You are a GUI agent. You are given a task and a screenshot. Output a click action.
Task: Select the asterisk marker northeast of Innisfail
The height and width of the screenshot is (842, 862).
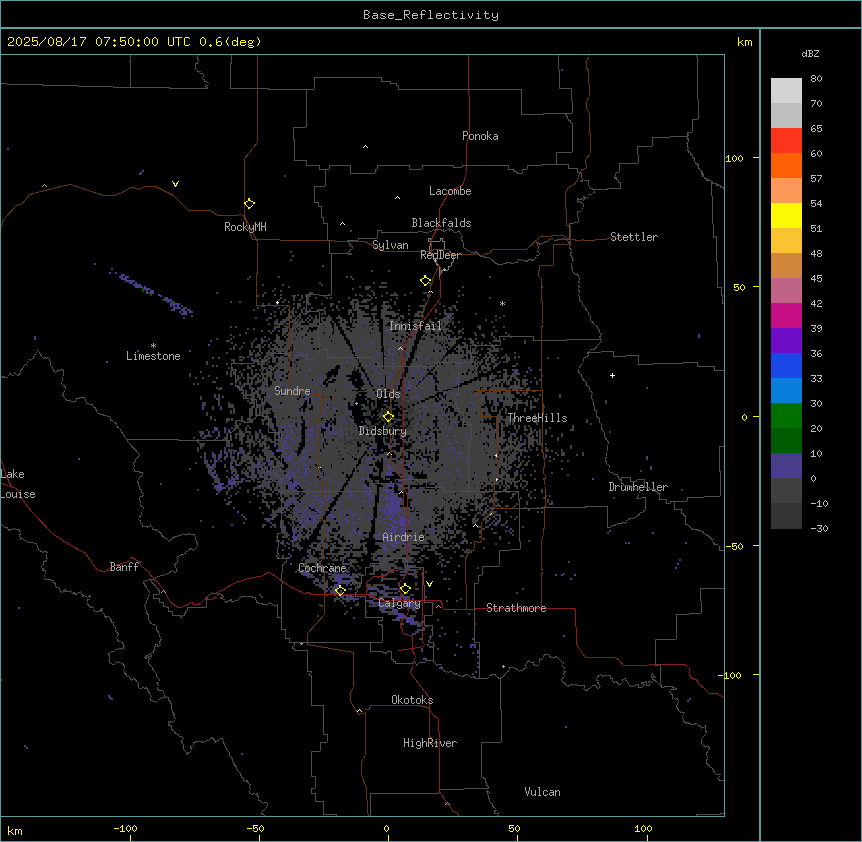[502, 303]
